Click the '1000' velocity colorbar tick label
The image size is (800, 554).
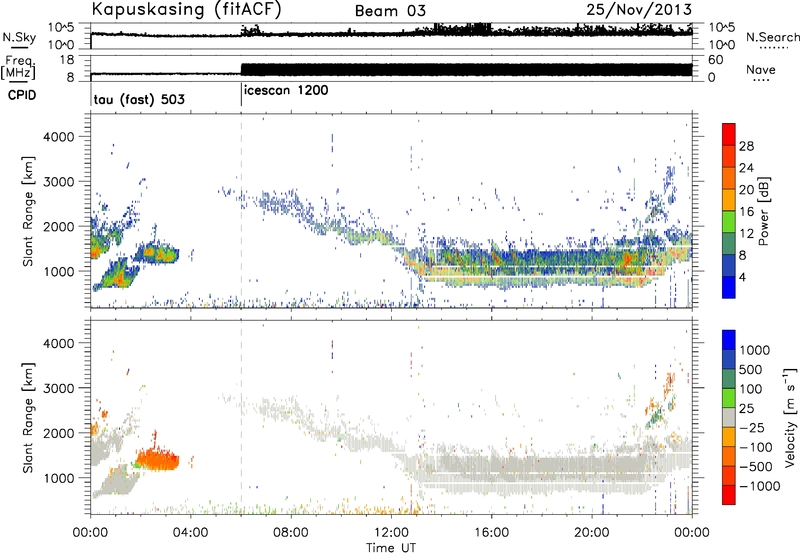pos(755,349)
